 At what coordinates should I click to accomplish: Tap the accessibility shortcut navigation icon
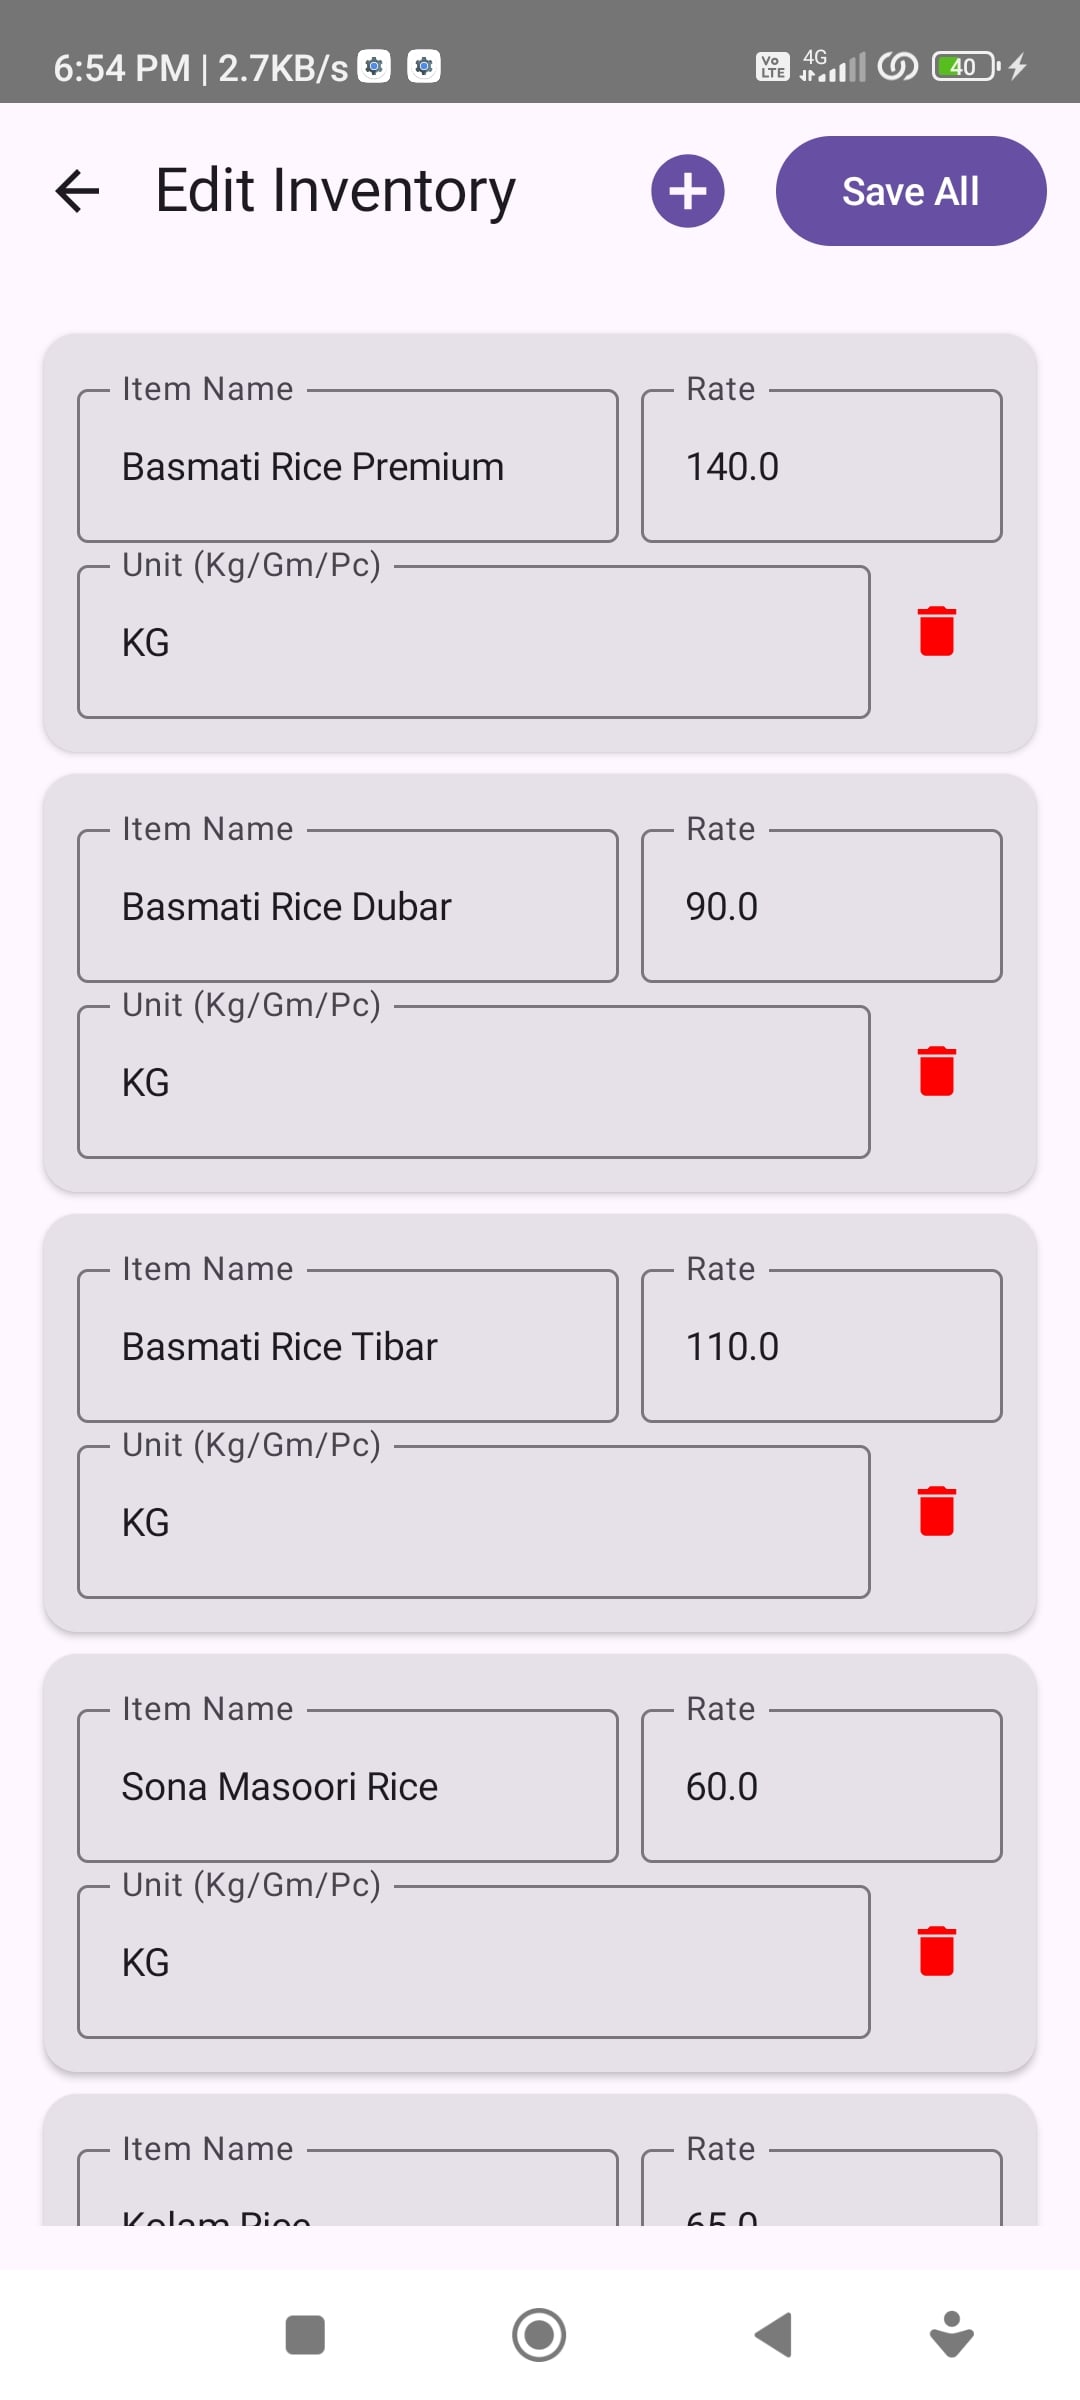click(951, 2335)
